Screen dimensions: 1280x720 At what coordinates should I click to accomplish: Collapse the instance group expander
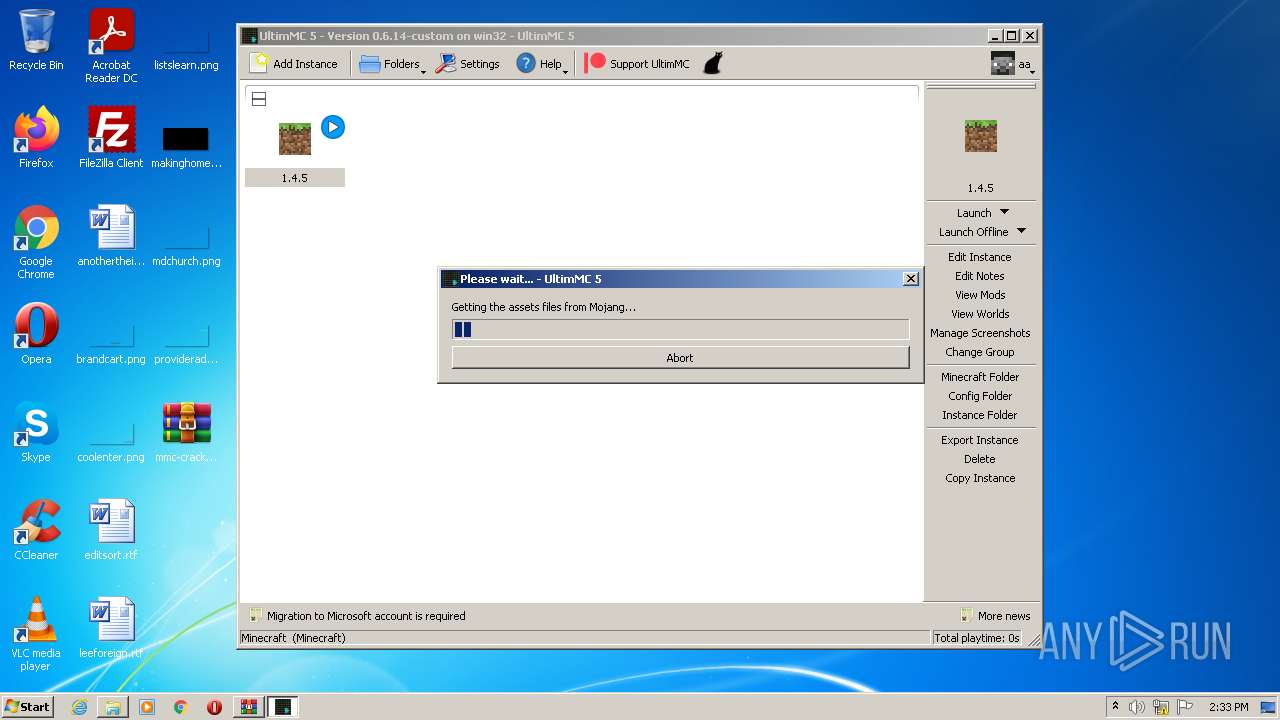[x=258, y=99]
